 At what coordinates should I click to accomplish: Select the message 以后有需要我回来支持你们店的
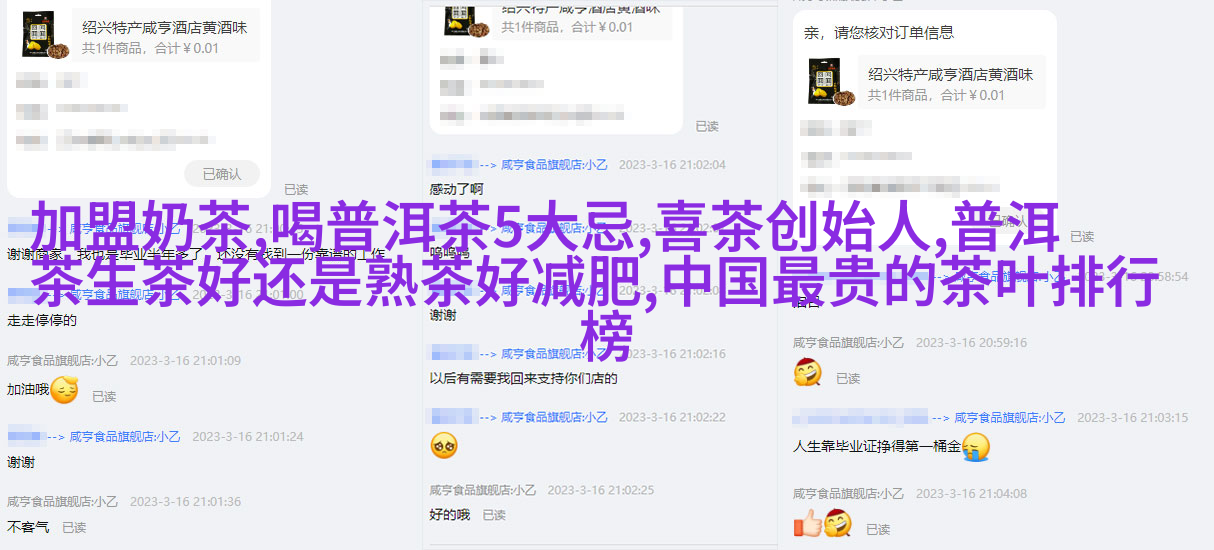[x=524, y=378]
